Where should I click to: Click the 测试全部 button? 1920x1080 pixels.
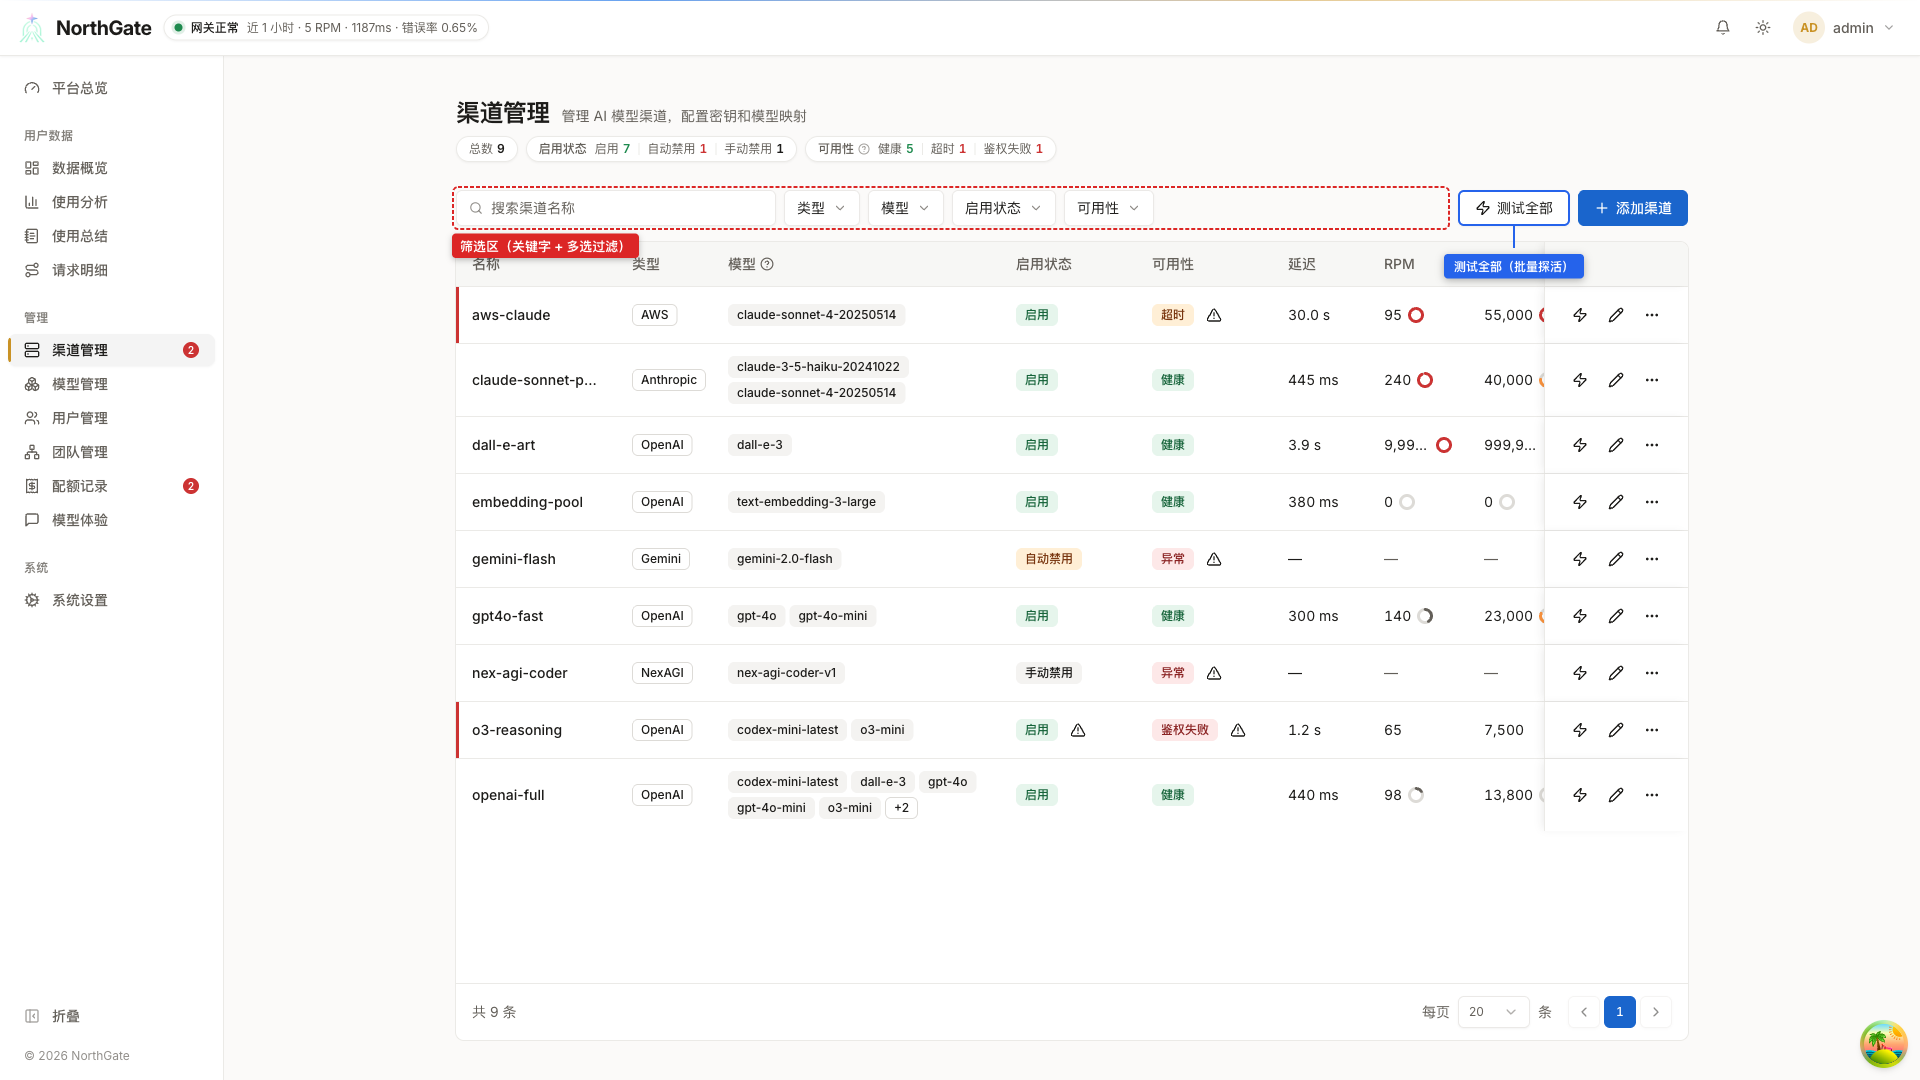click(x=1513, y=208)
